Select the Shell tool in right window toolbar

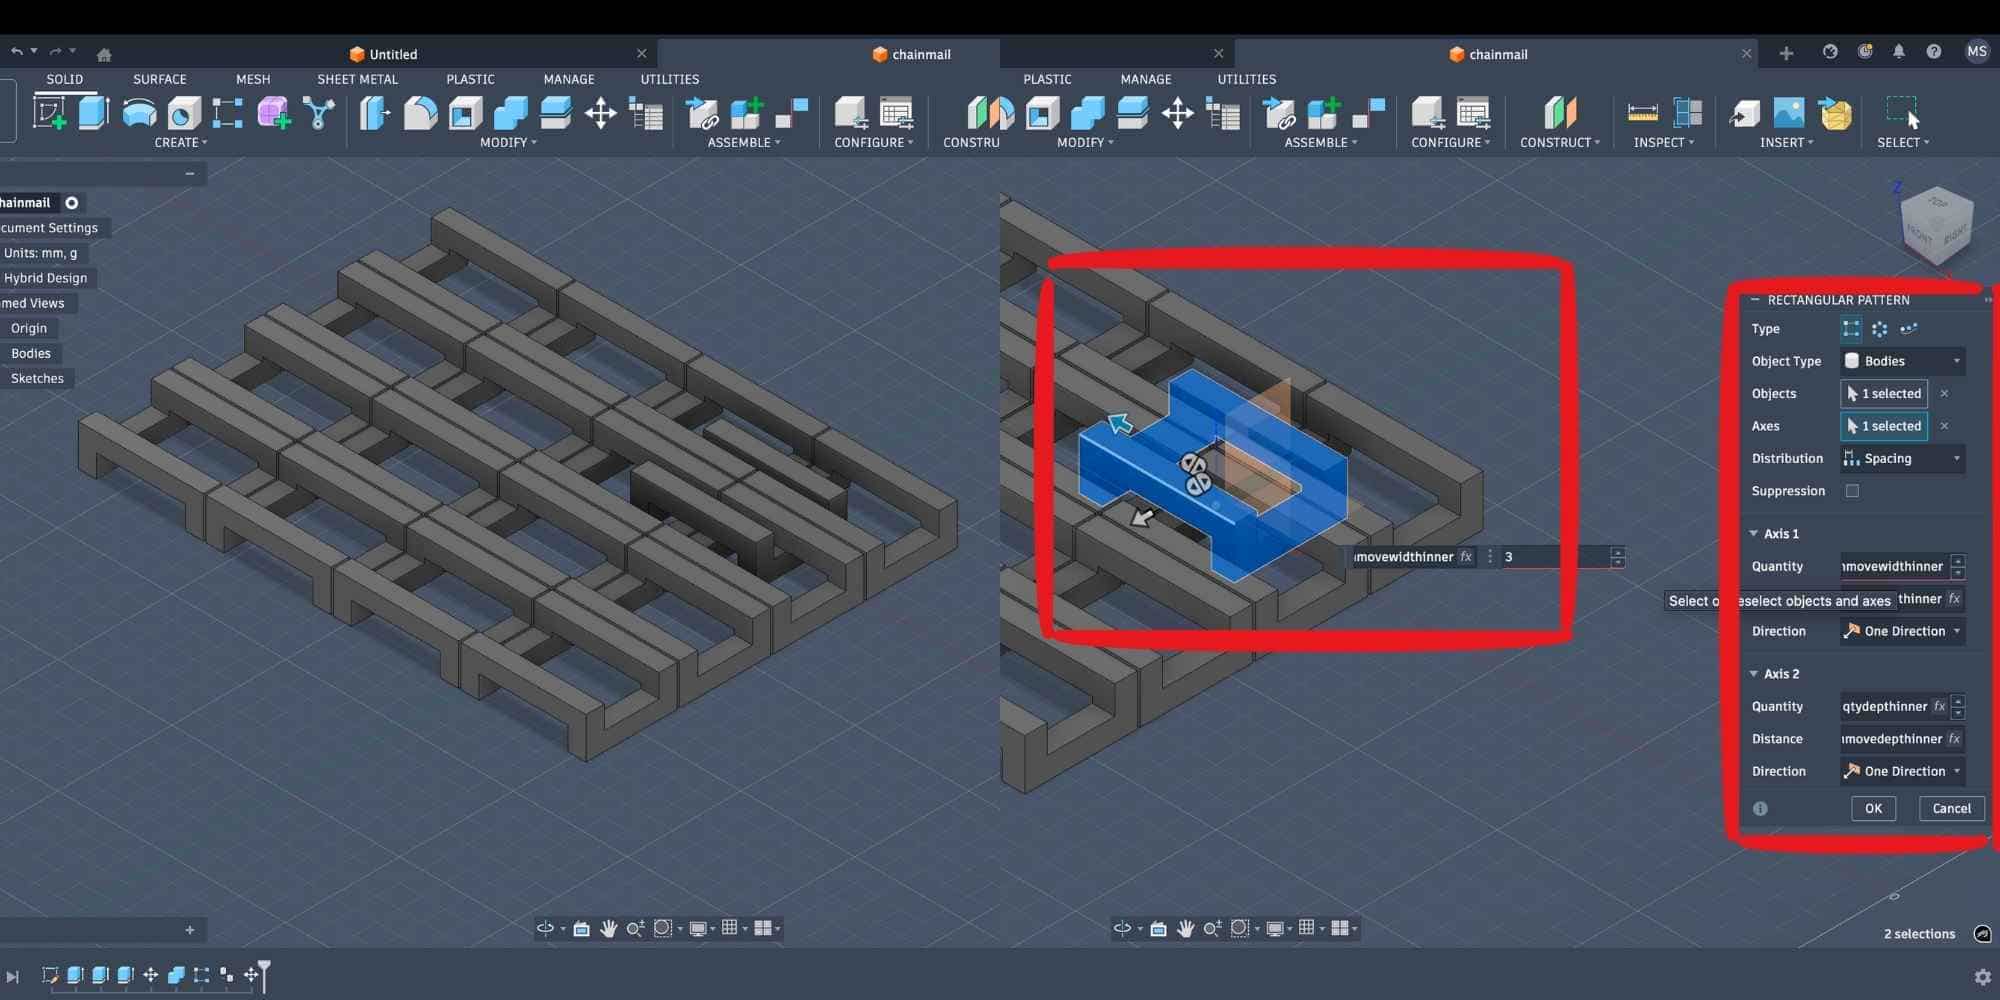pos(1042,113)
